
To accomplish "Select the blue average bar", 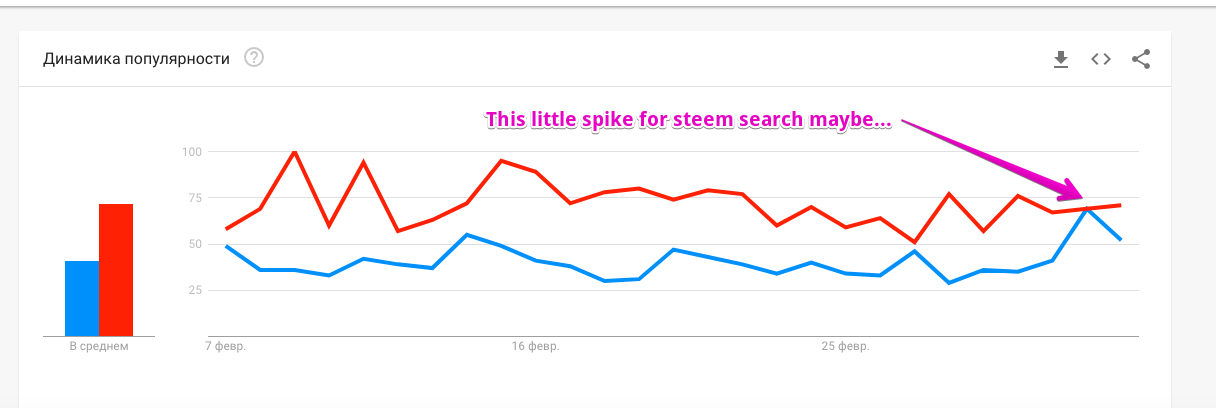I will [x=82, y=298].
